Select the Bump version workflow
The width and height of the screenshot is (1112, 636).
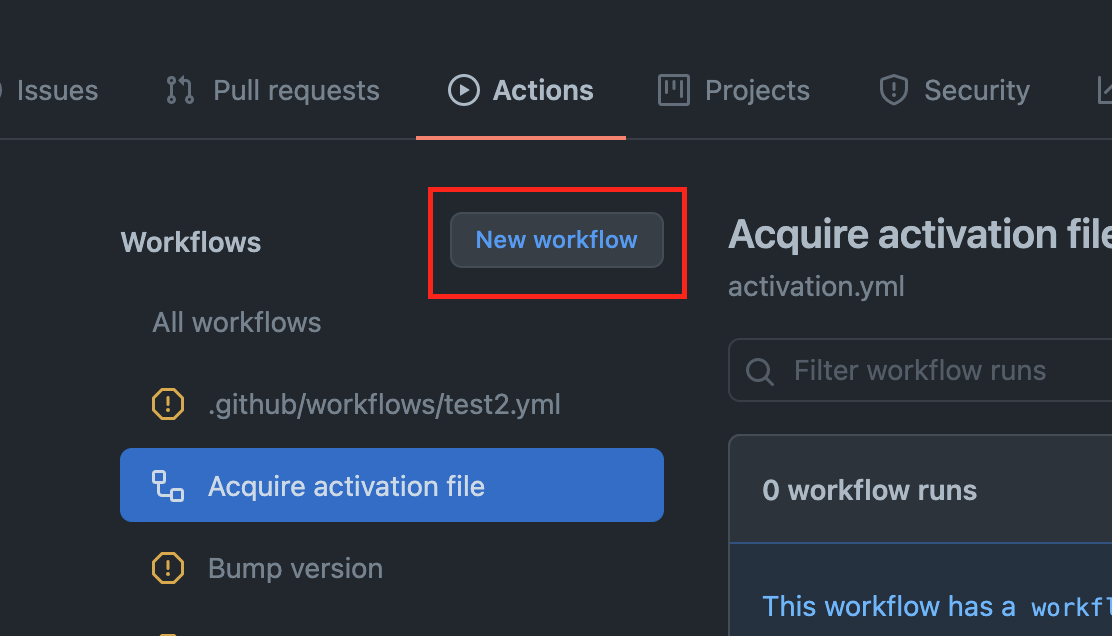tap(295, 568)
